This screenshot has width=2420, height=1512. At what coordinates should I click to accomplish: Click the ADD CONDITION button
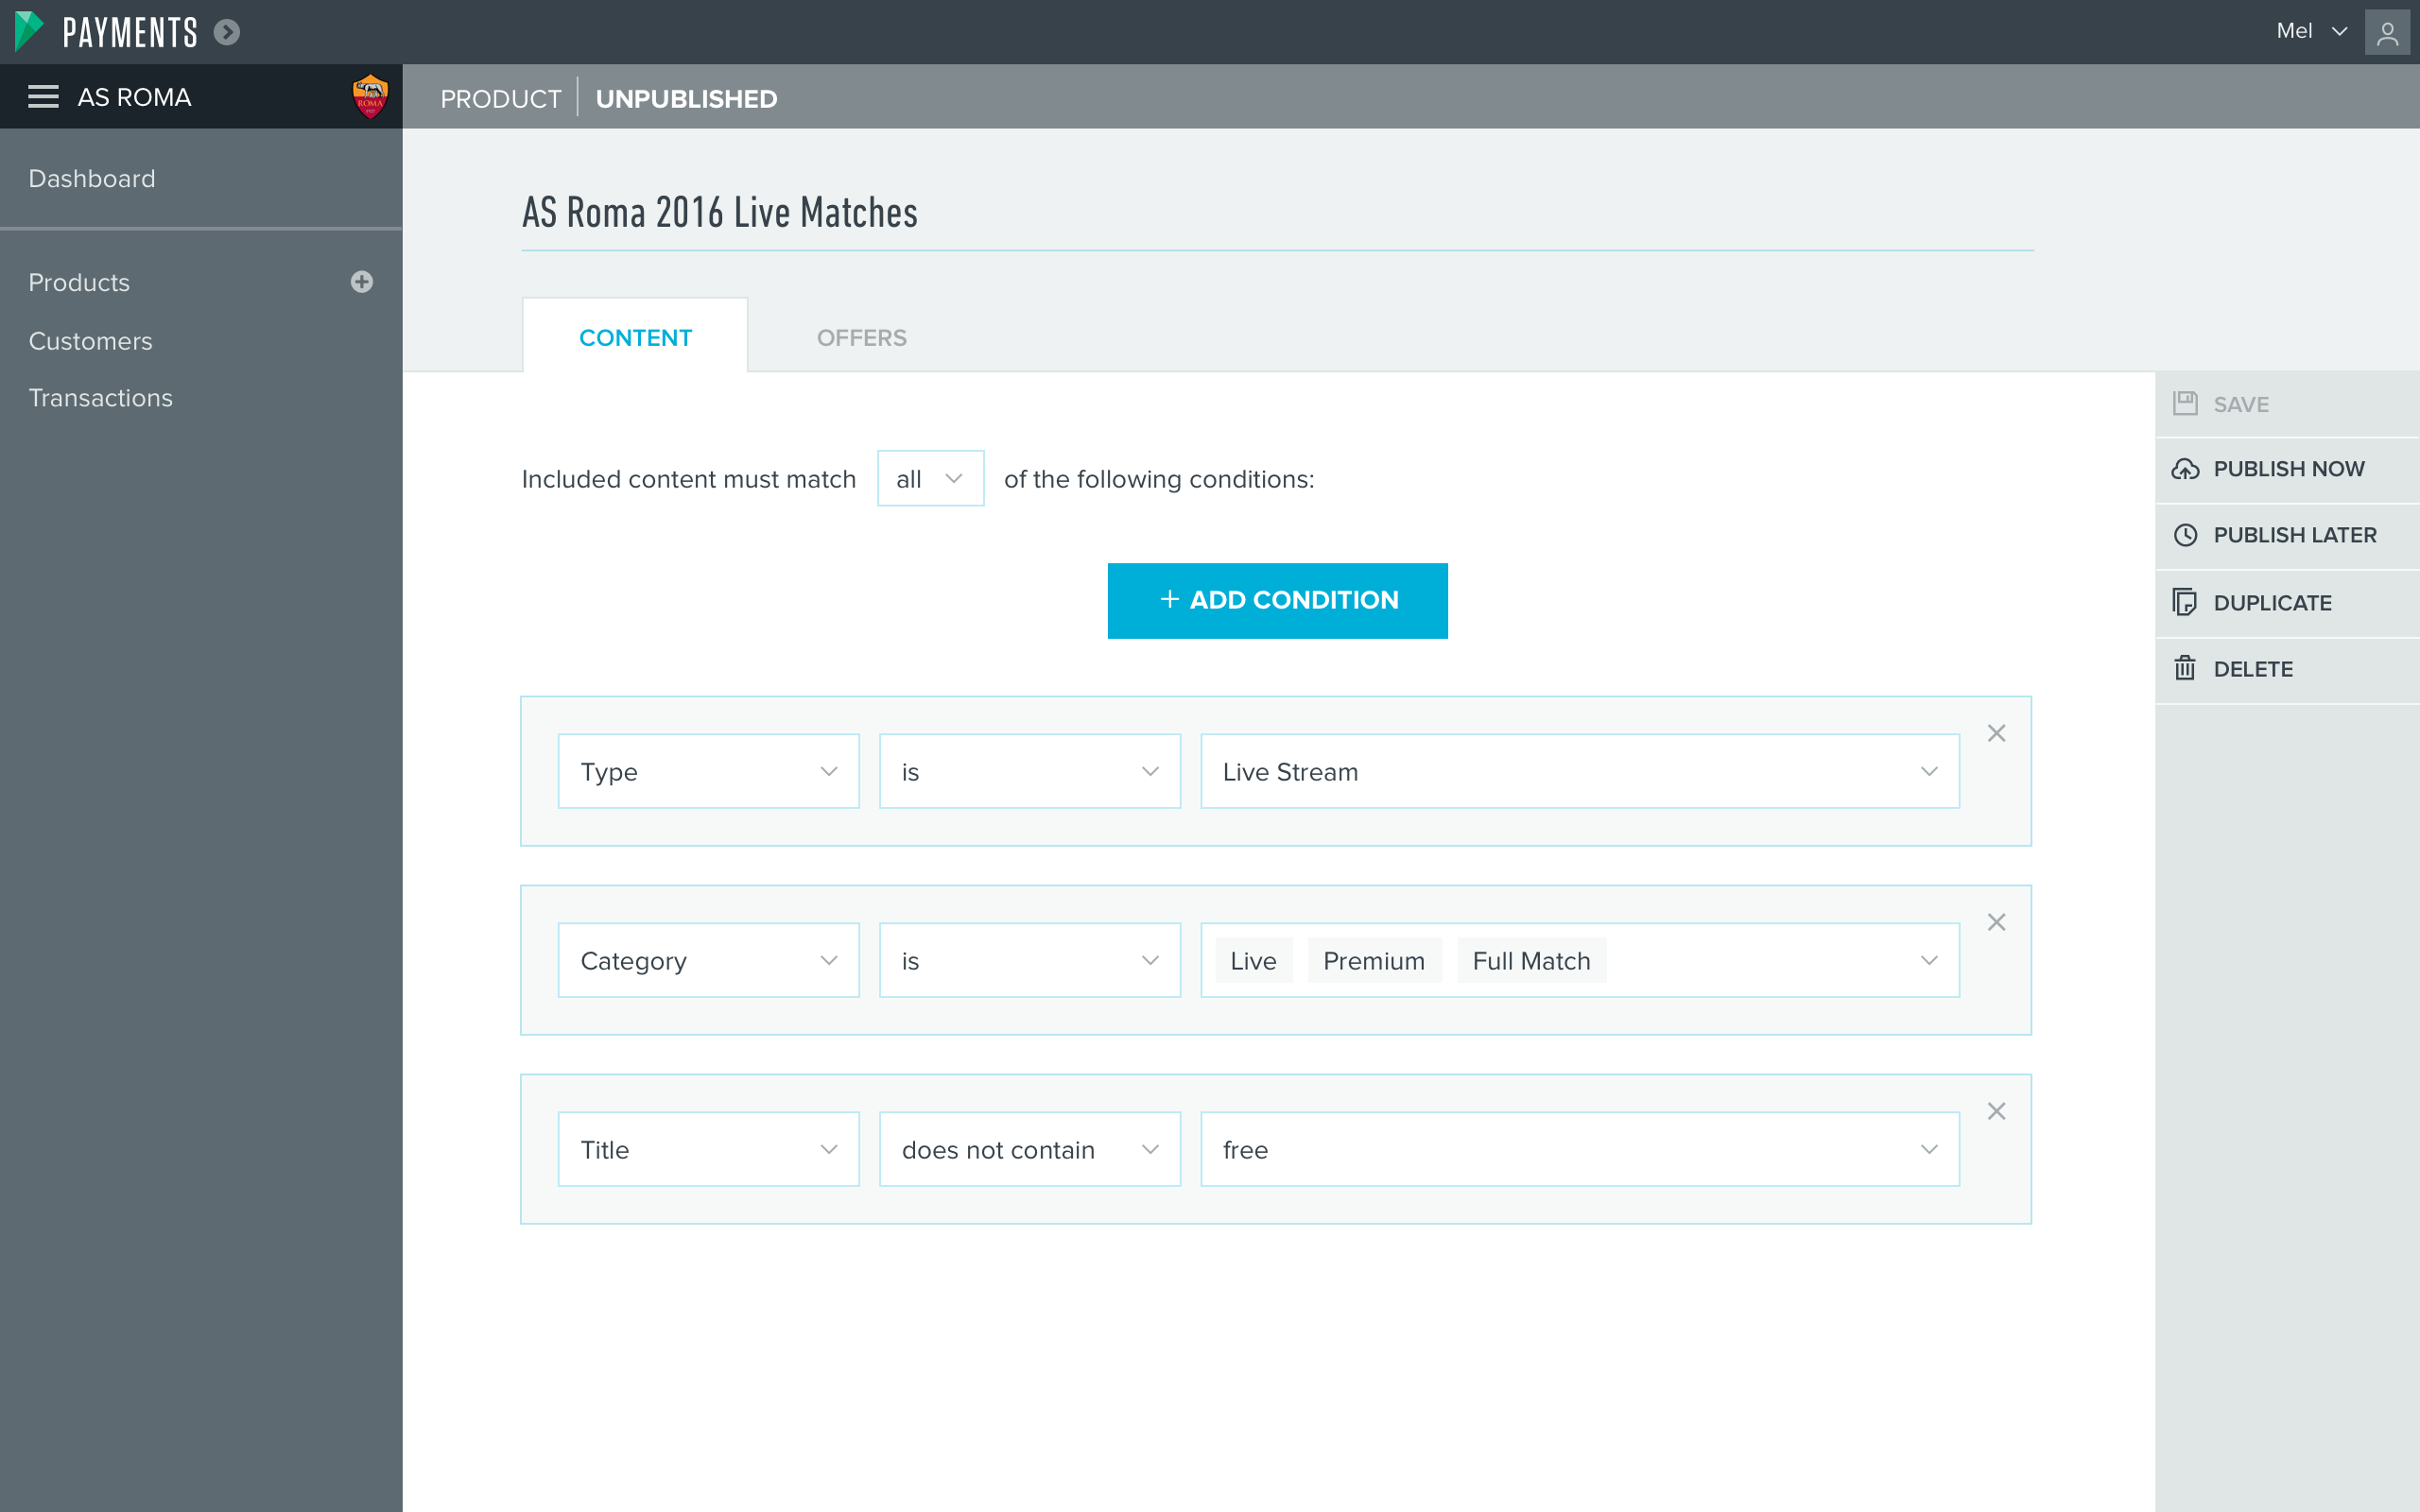[1277, 600]
